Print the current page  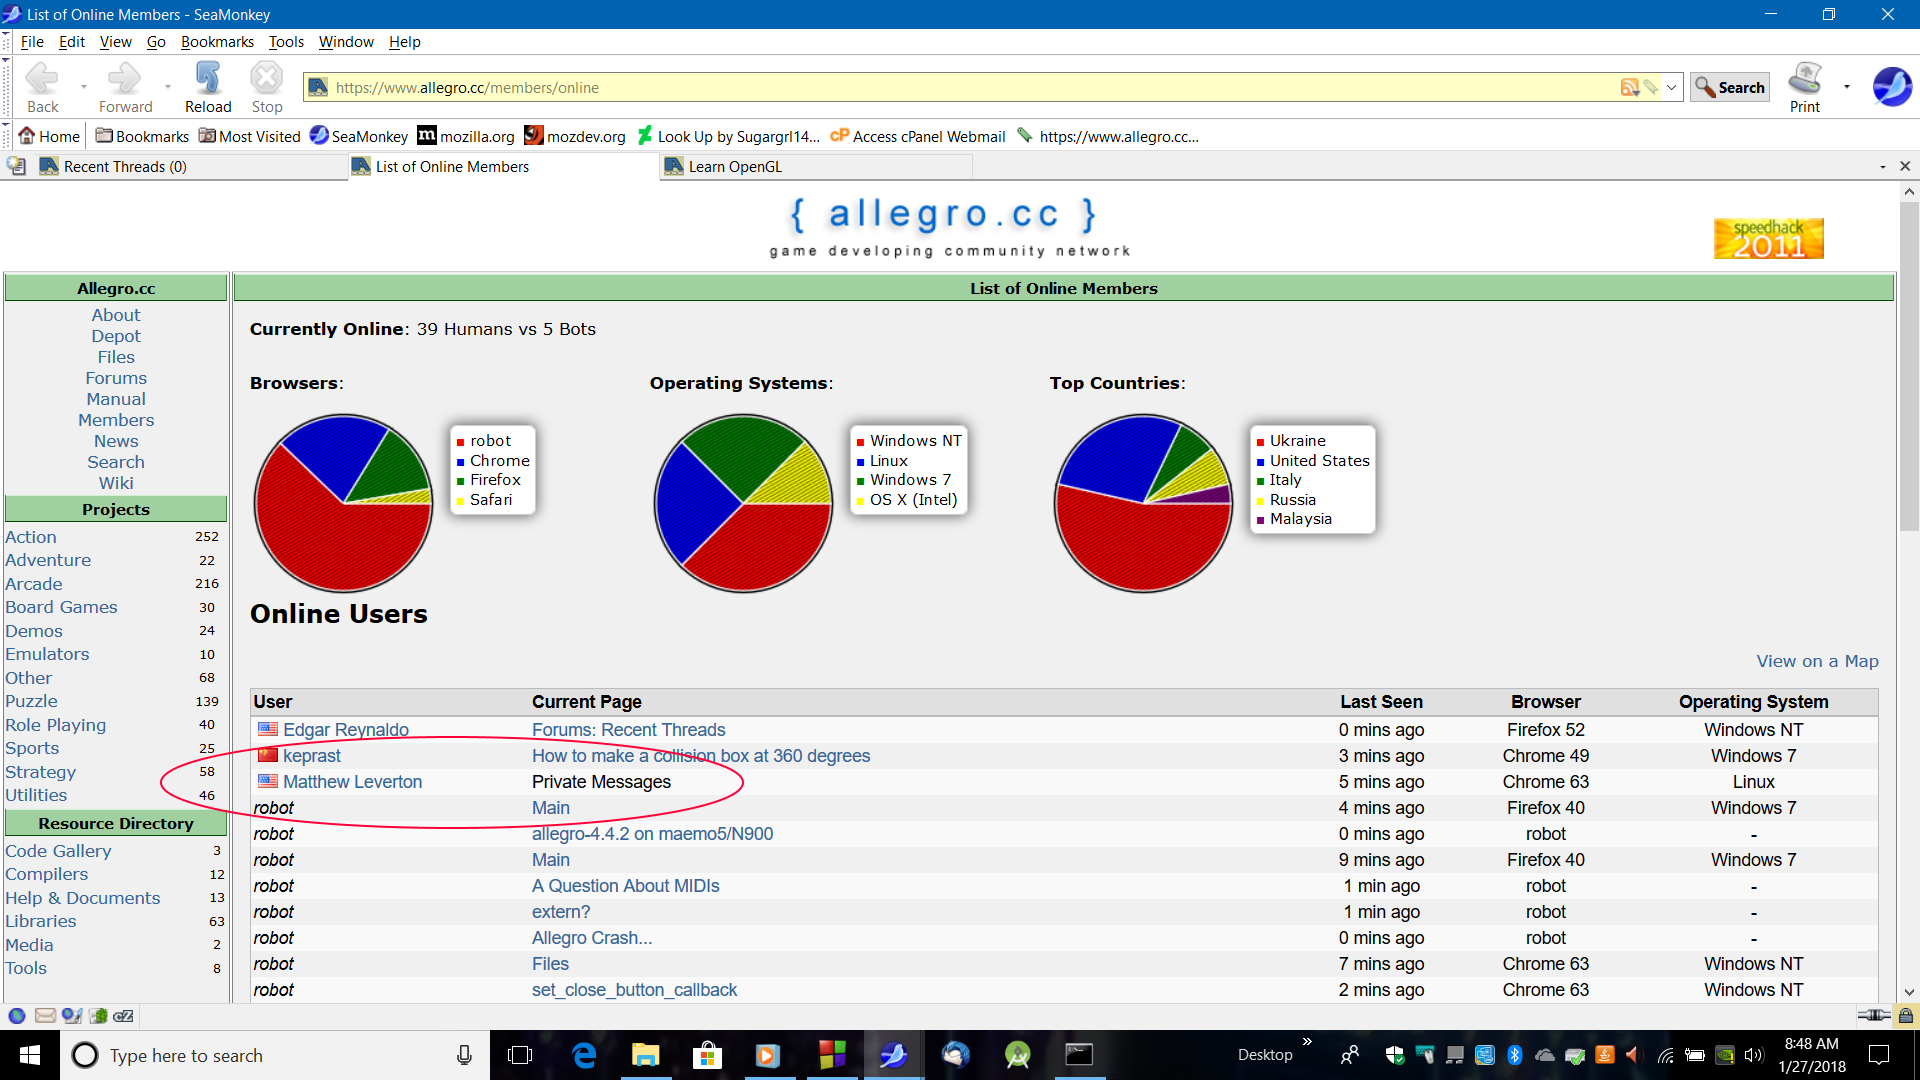coord(1804,87)
